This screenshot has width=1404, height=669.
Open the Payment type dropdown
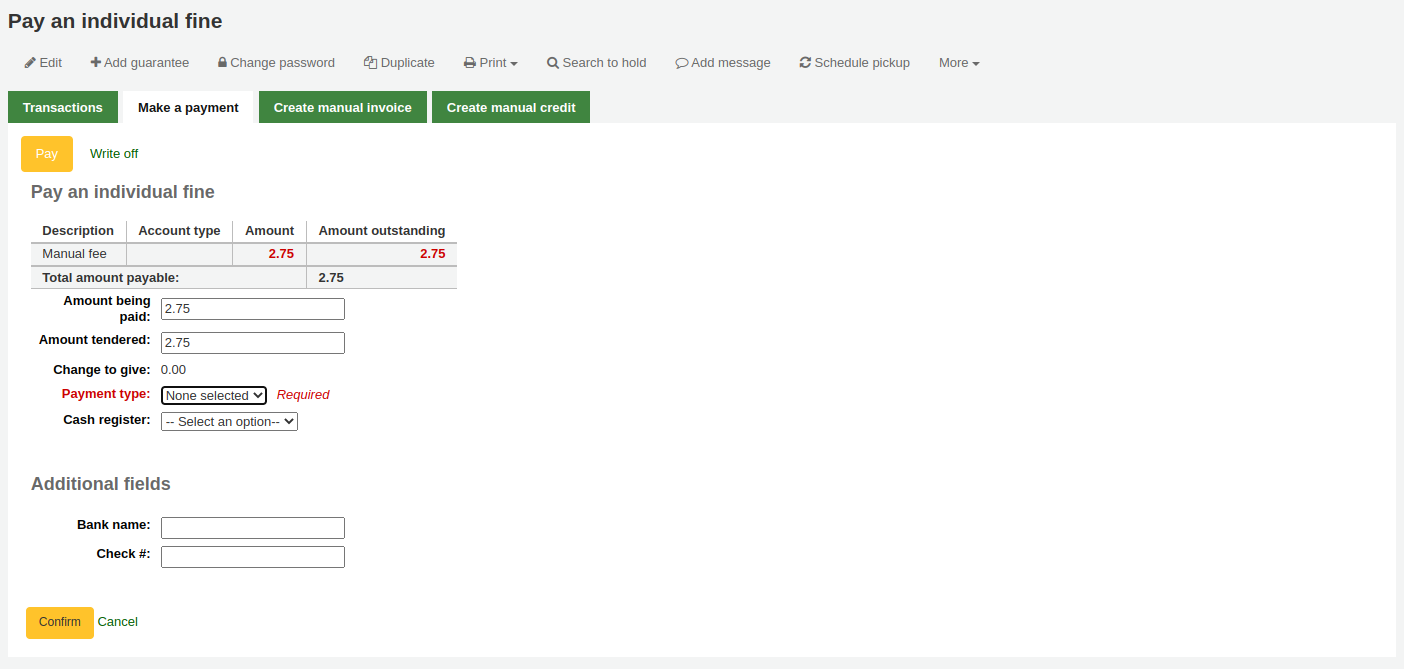[x=213, y=395]
